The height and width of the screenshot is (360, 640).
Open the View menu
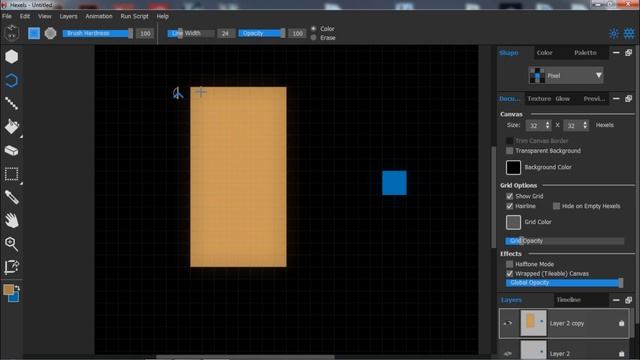click(44, 16)
